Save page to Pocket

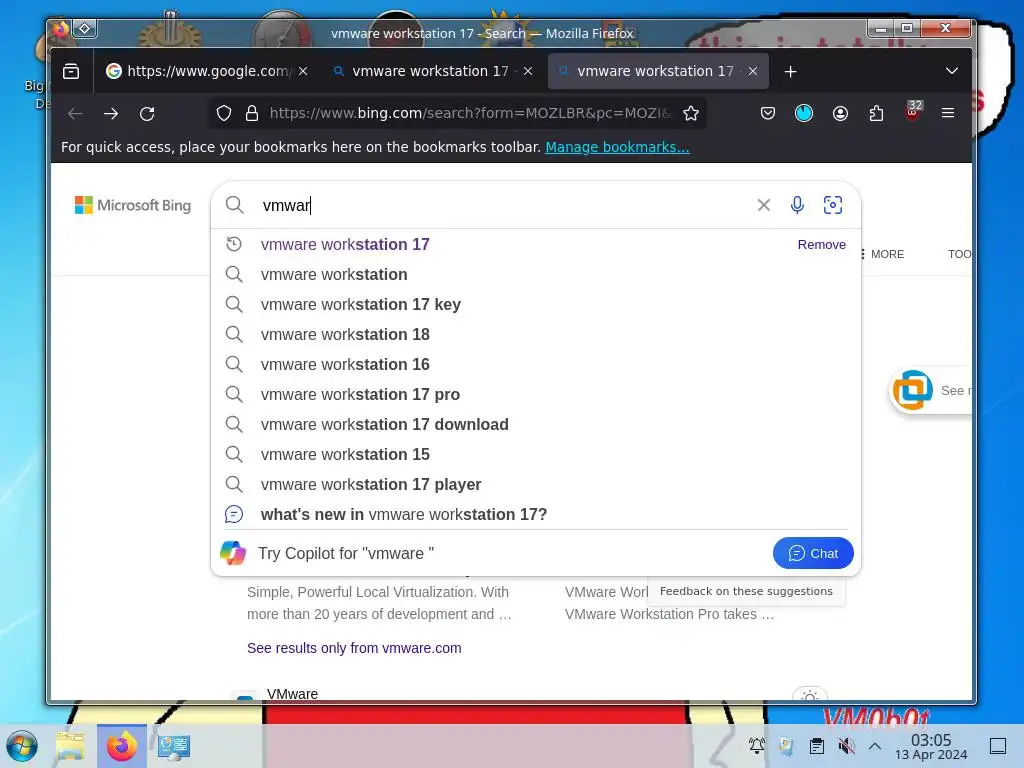768,114
